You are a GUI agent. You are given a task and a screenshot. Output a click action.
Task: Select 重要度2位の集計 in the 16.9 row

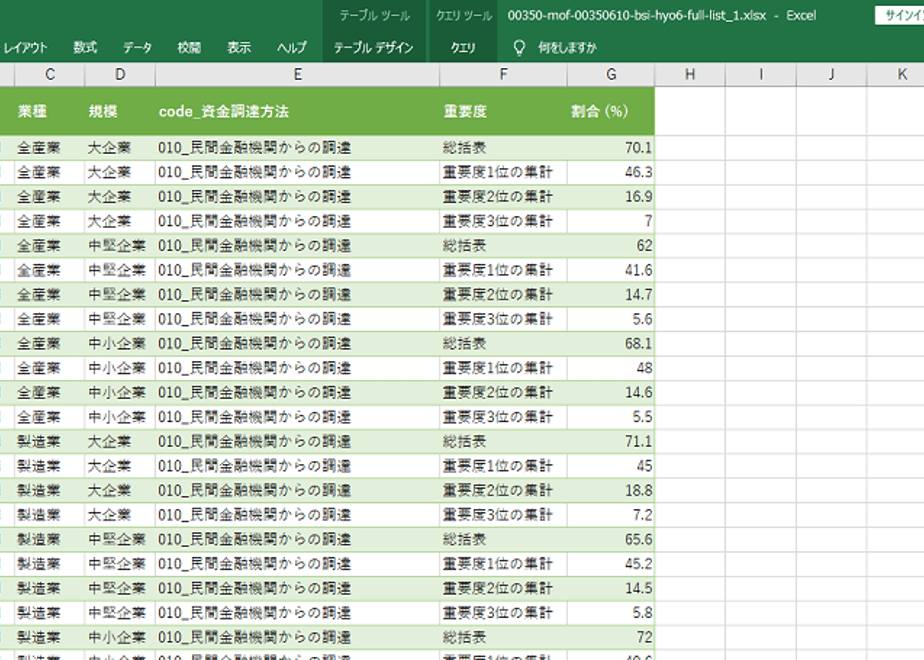pyautogui.click(x=503, y=197)
